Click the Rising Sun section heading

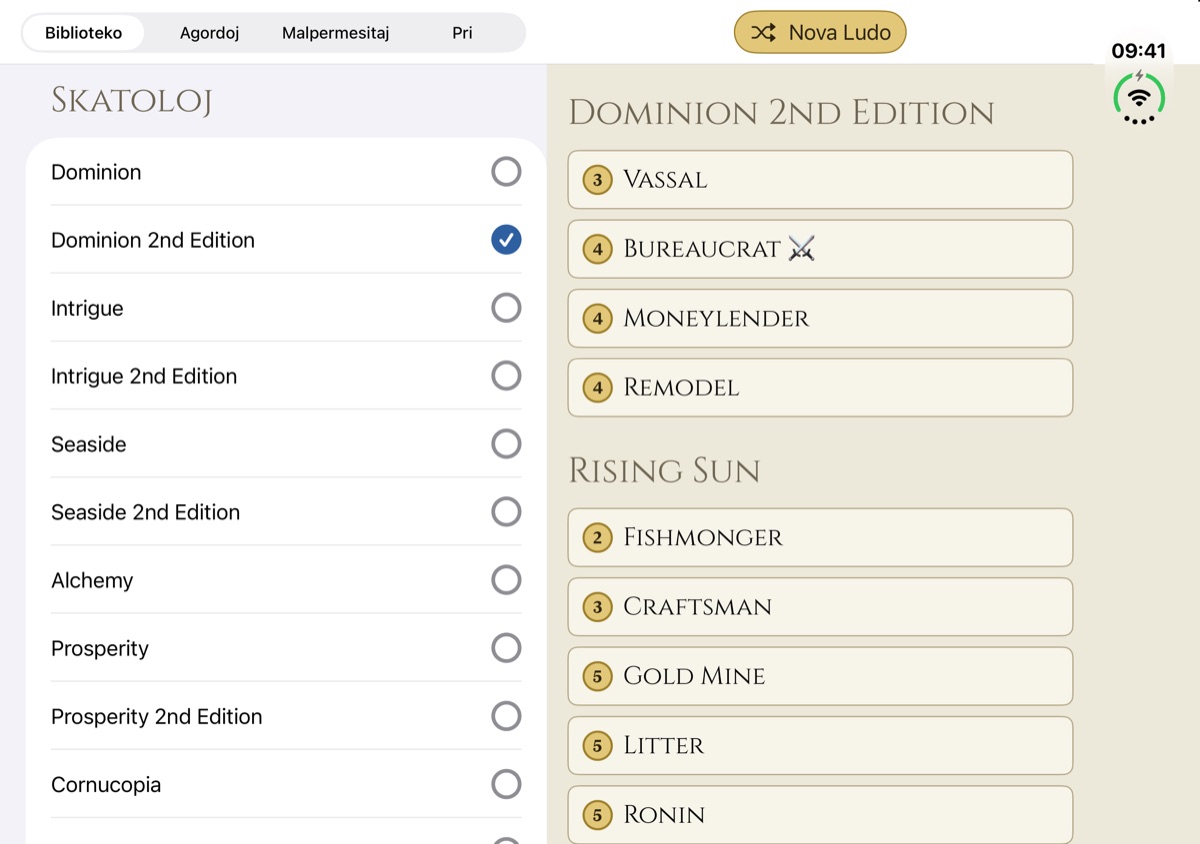click(664, 471)
